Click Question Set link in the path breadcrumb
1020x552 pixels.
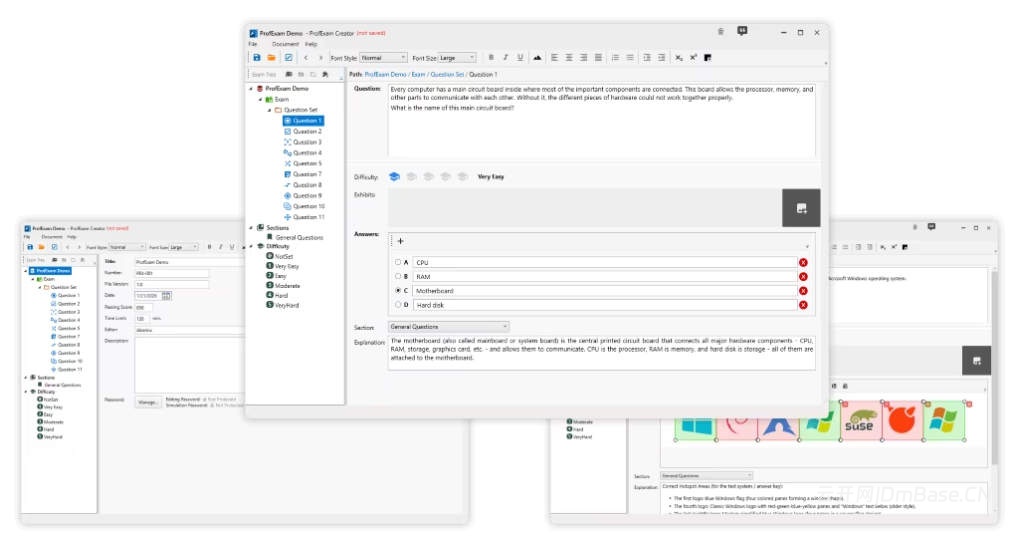(x=448, y=75)
